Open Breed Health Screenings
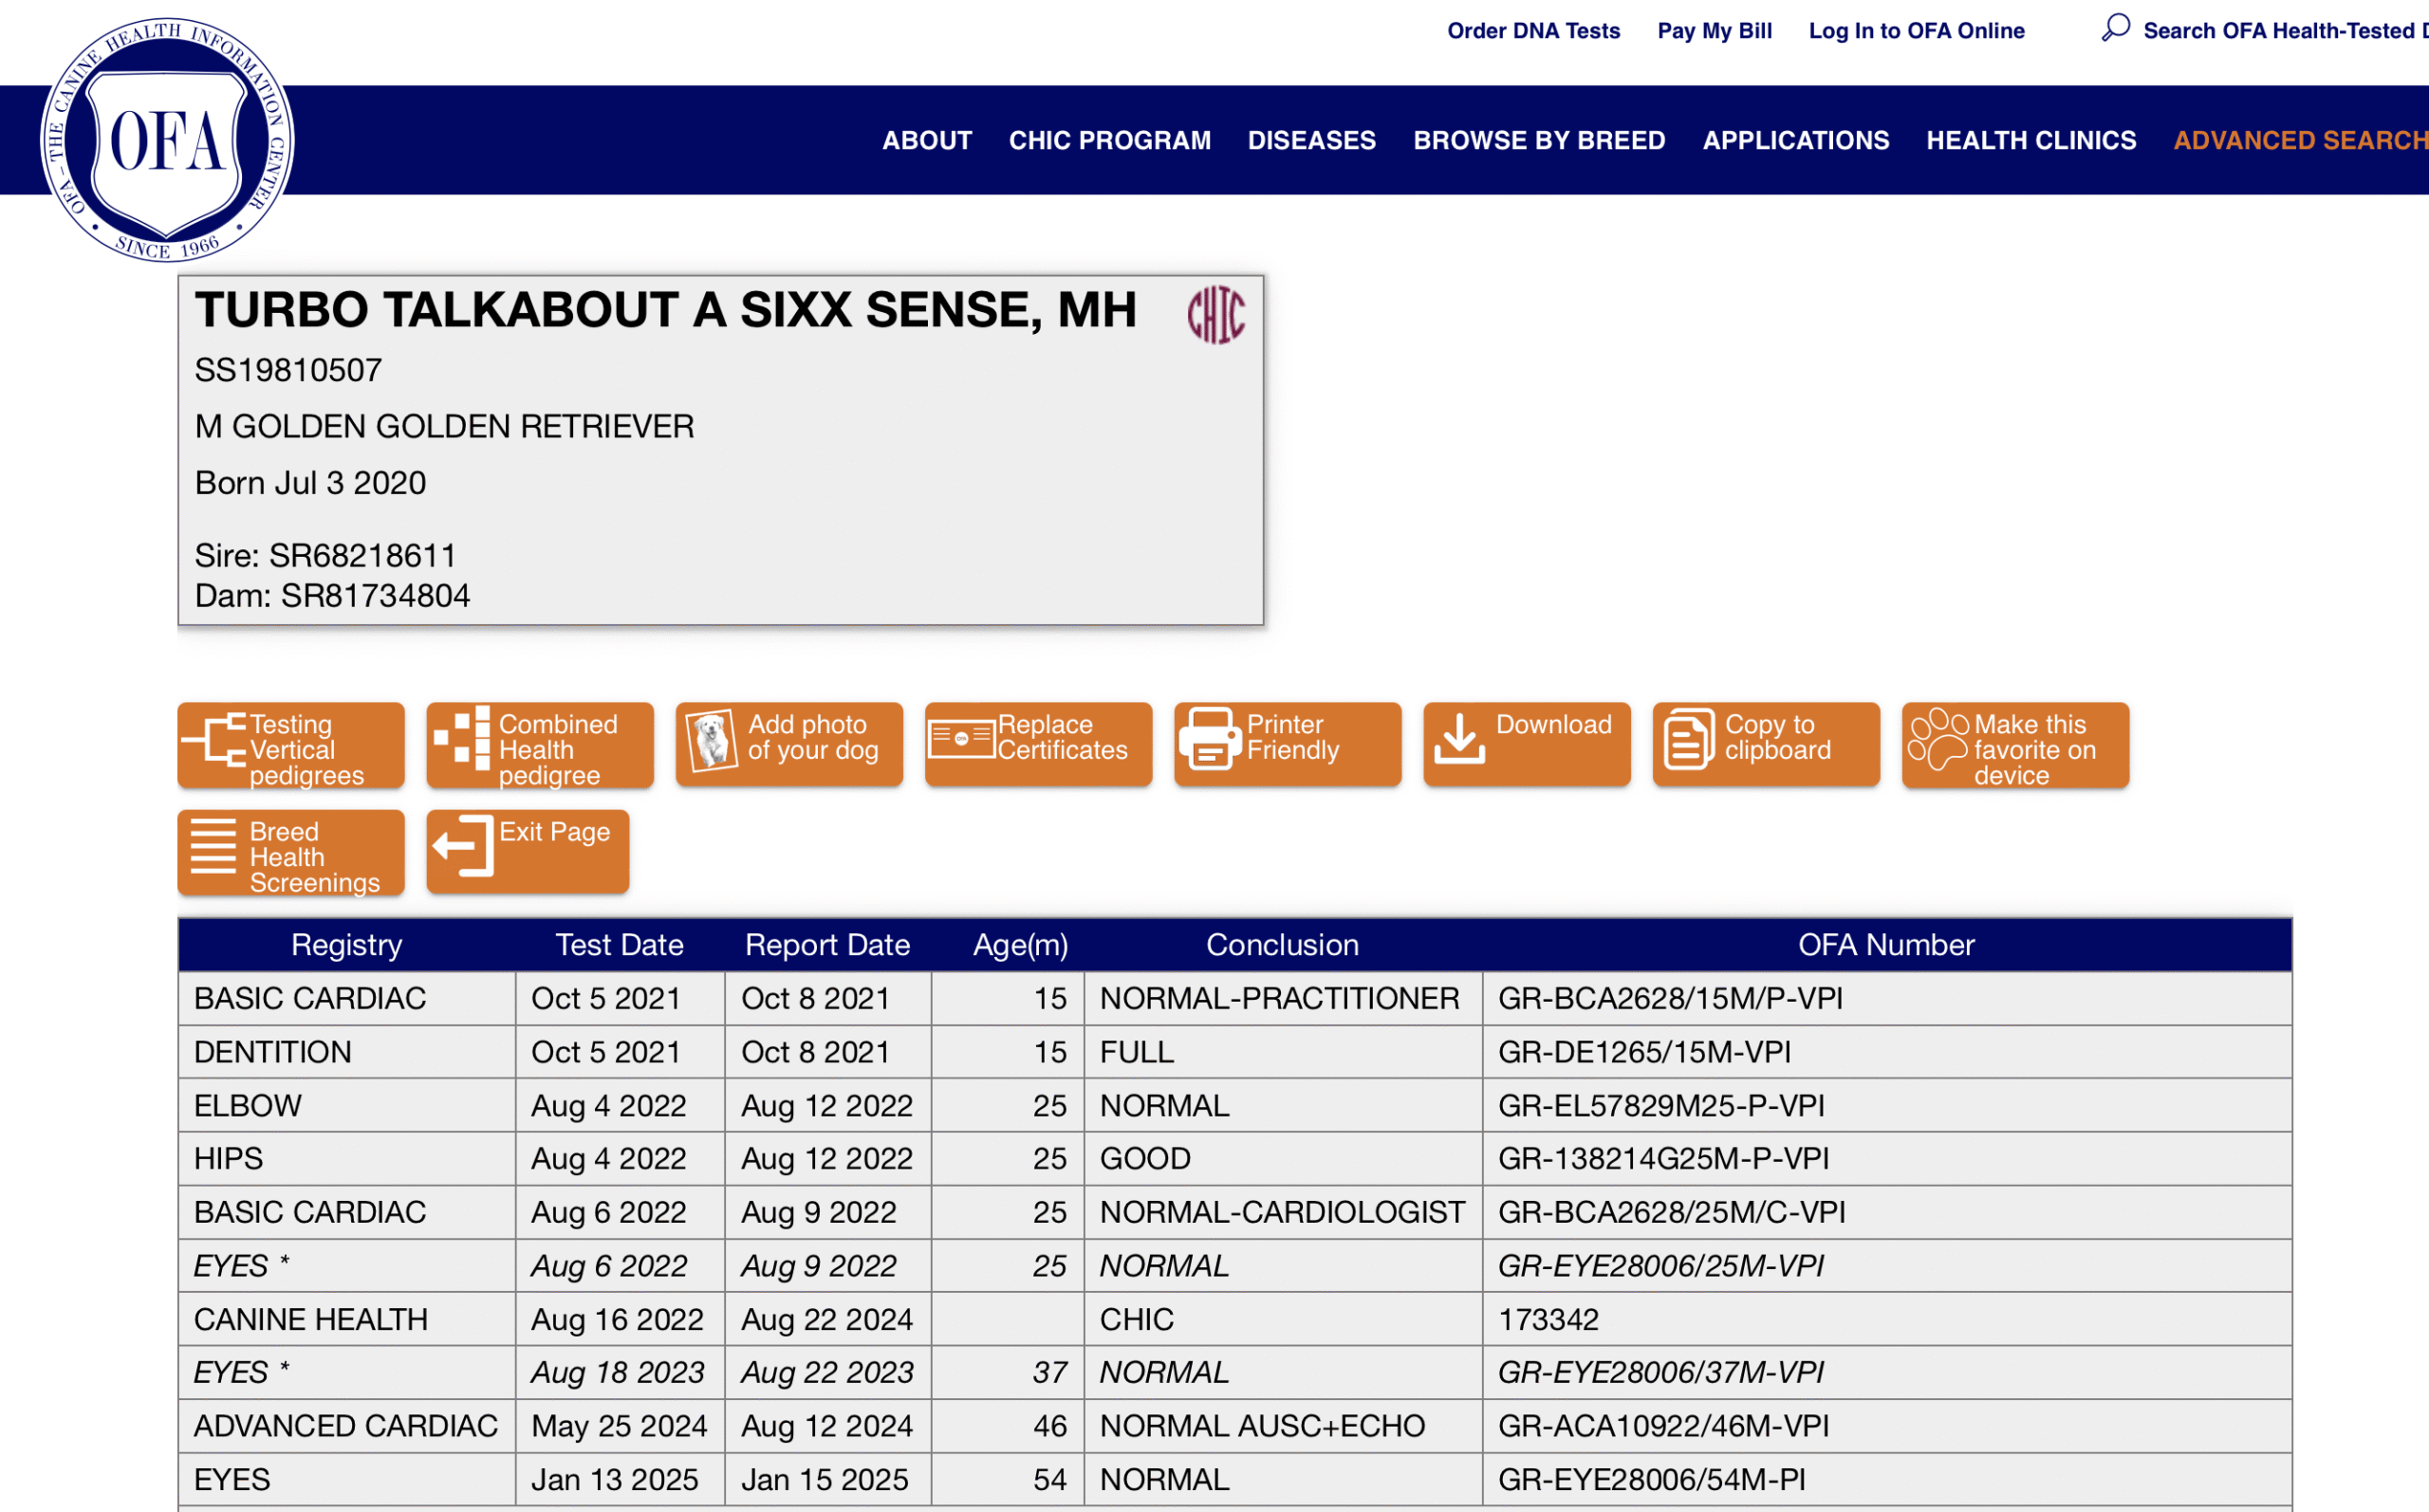Viewport: 2429px width, 1512px height. (291, 853)
